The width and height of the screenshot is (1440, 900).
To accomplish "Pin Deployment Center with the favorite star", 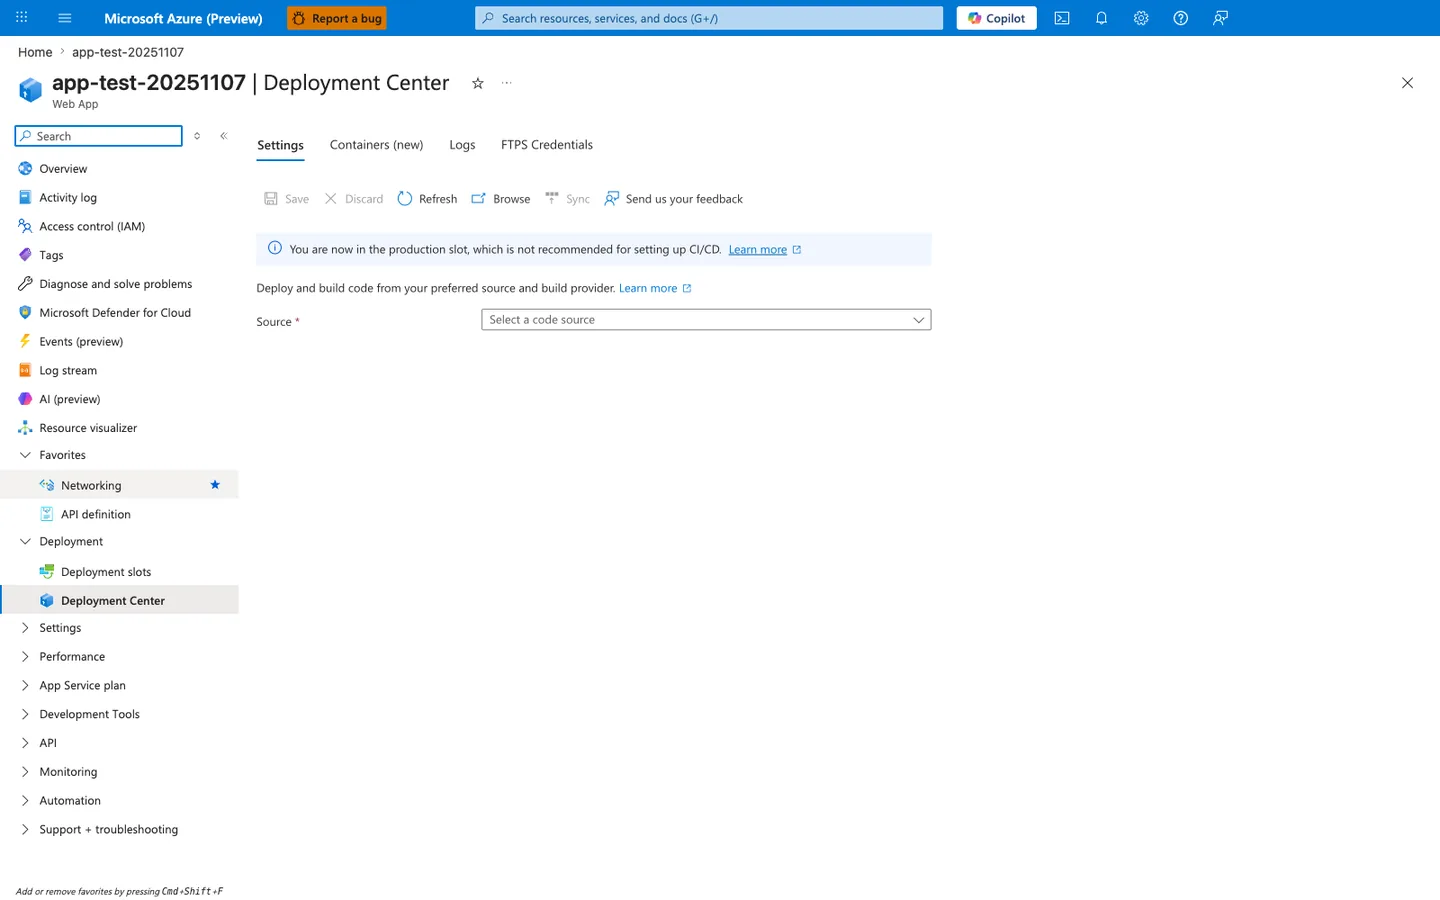I will pos(478,83).
